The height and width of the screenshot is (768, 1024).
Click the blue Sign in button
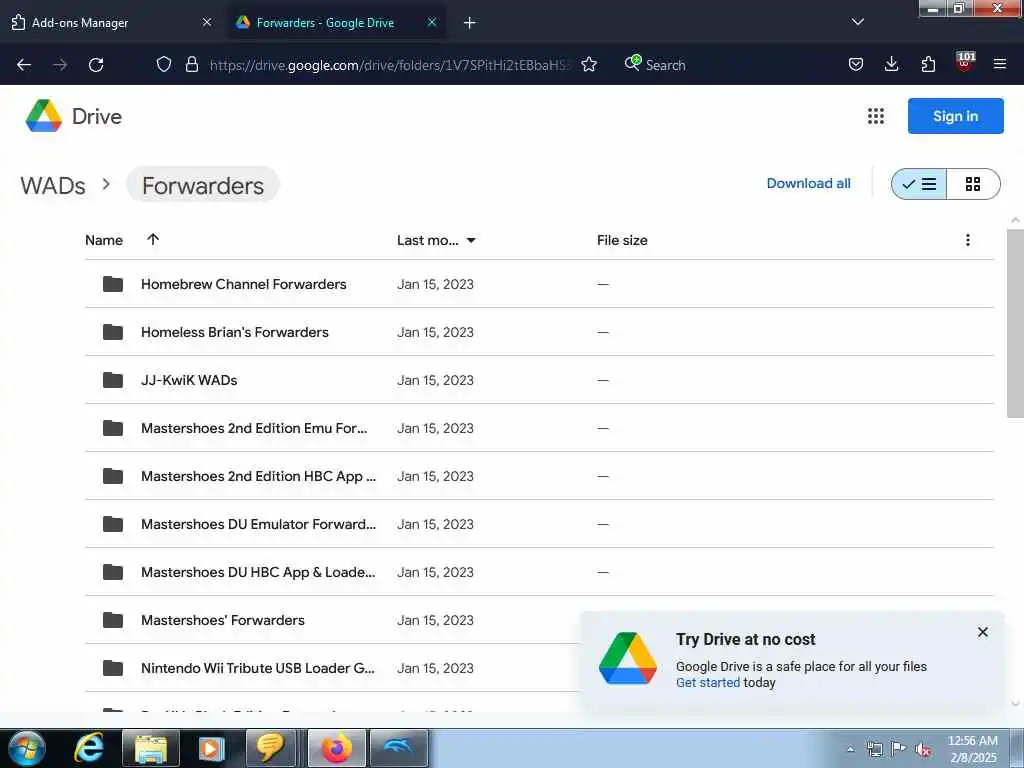[x=955, y=116]
